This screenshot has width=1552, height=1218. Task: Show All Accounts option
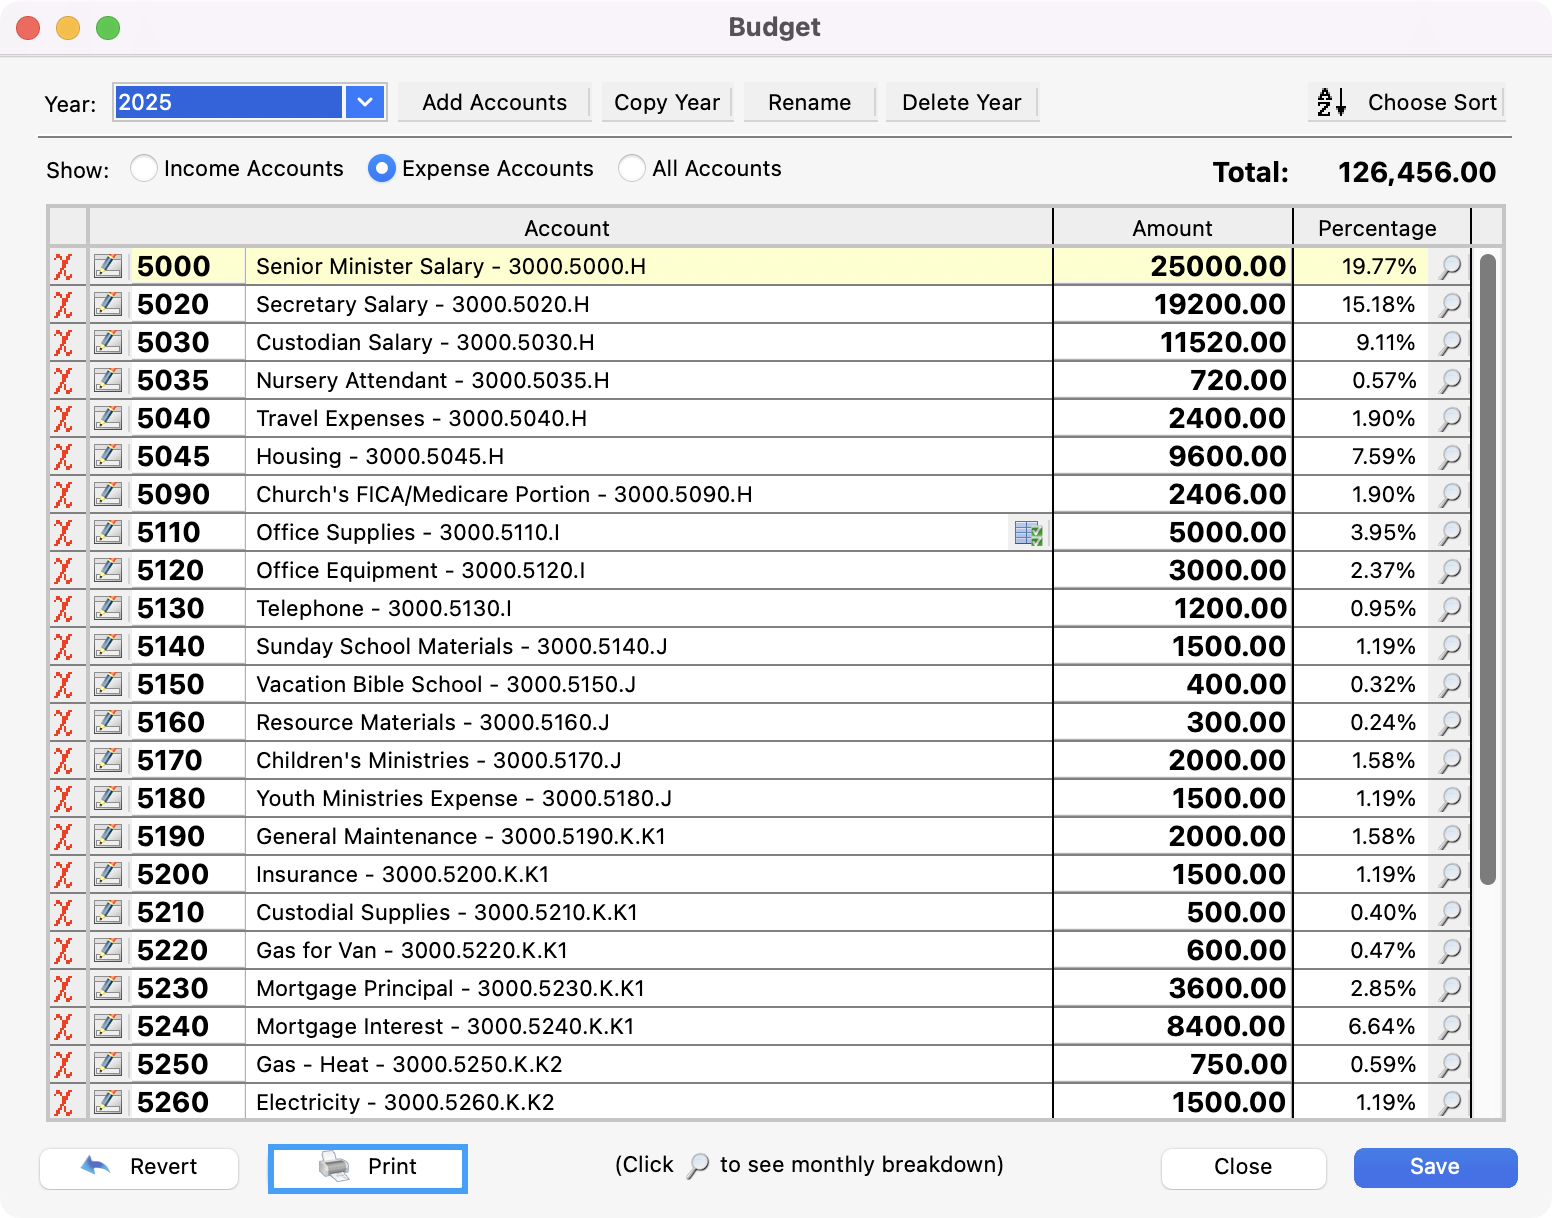point(632,169)
